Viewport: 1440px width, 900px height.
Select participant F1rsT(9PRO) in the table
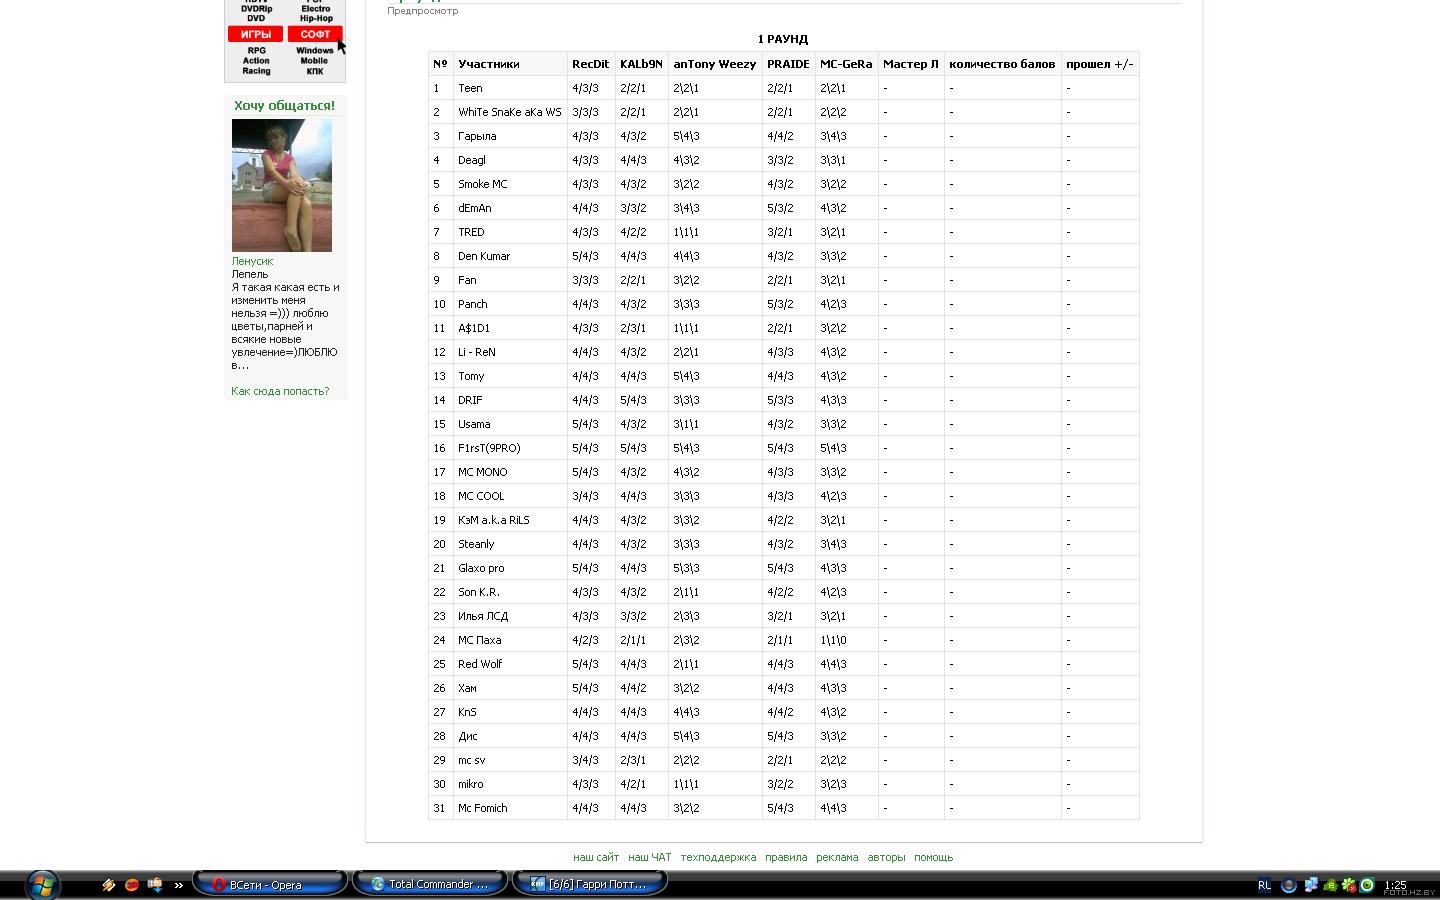[x=489, y=448]
